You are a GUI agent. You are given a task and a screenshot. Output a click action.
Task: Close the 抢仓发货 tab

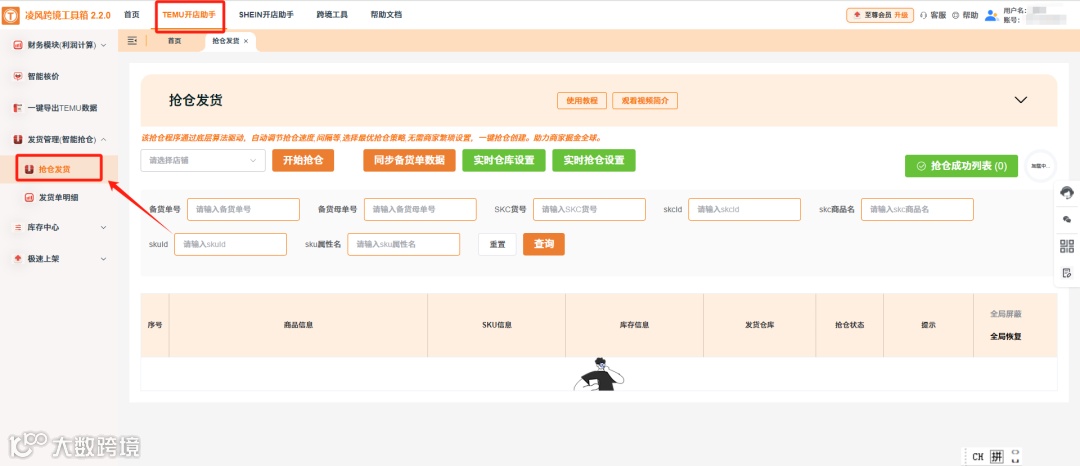(246, 41)
